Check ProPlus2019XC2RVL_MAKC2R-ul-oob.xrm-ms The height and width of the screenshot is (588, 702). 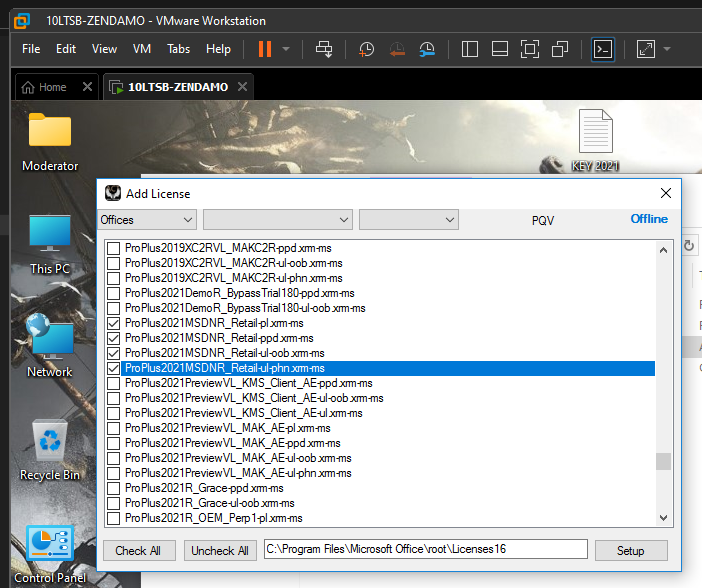point(114,263)
